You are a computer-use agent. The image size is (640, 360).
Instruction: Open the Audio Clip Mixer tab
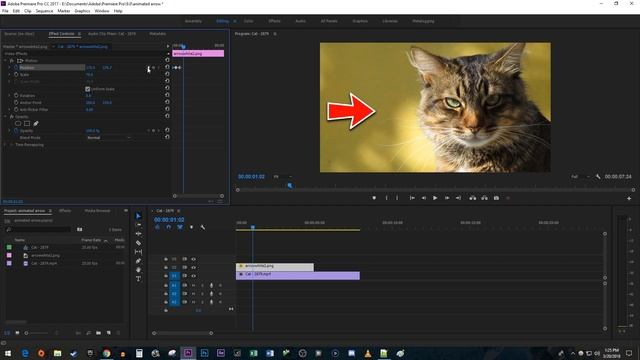pos(112,34)
